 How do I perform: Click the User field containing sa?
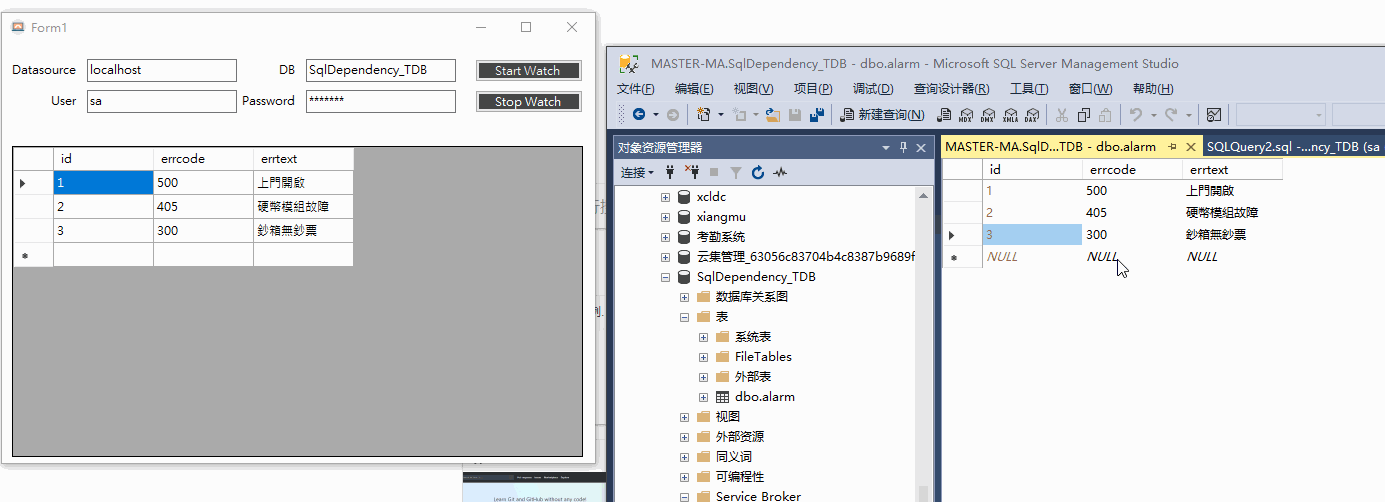162,101
